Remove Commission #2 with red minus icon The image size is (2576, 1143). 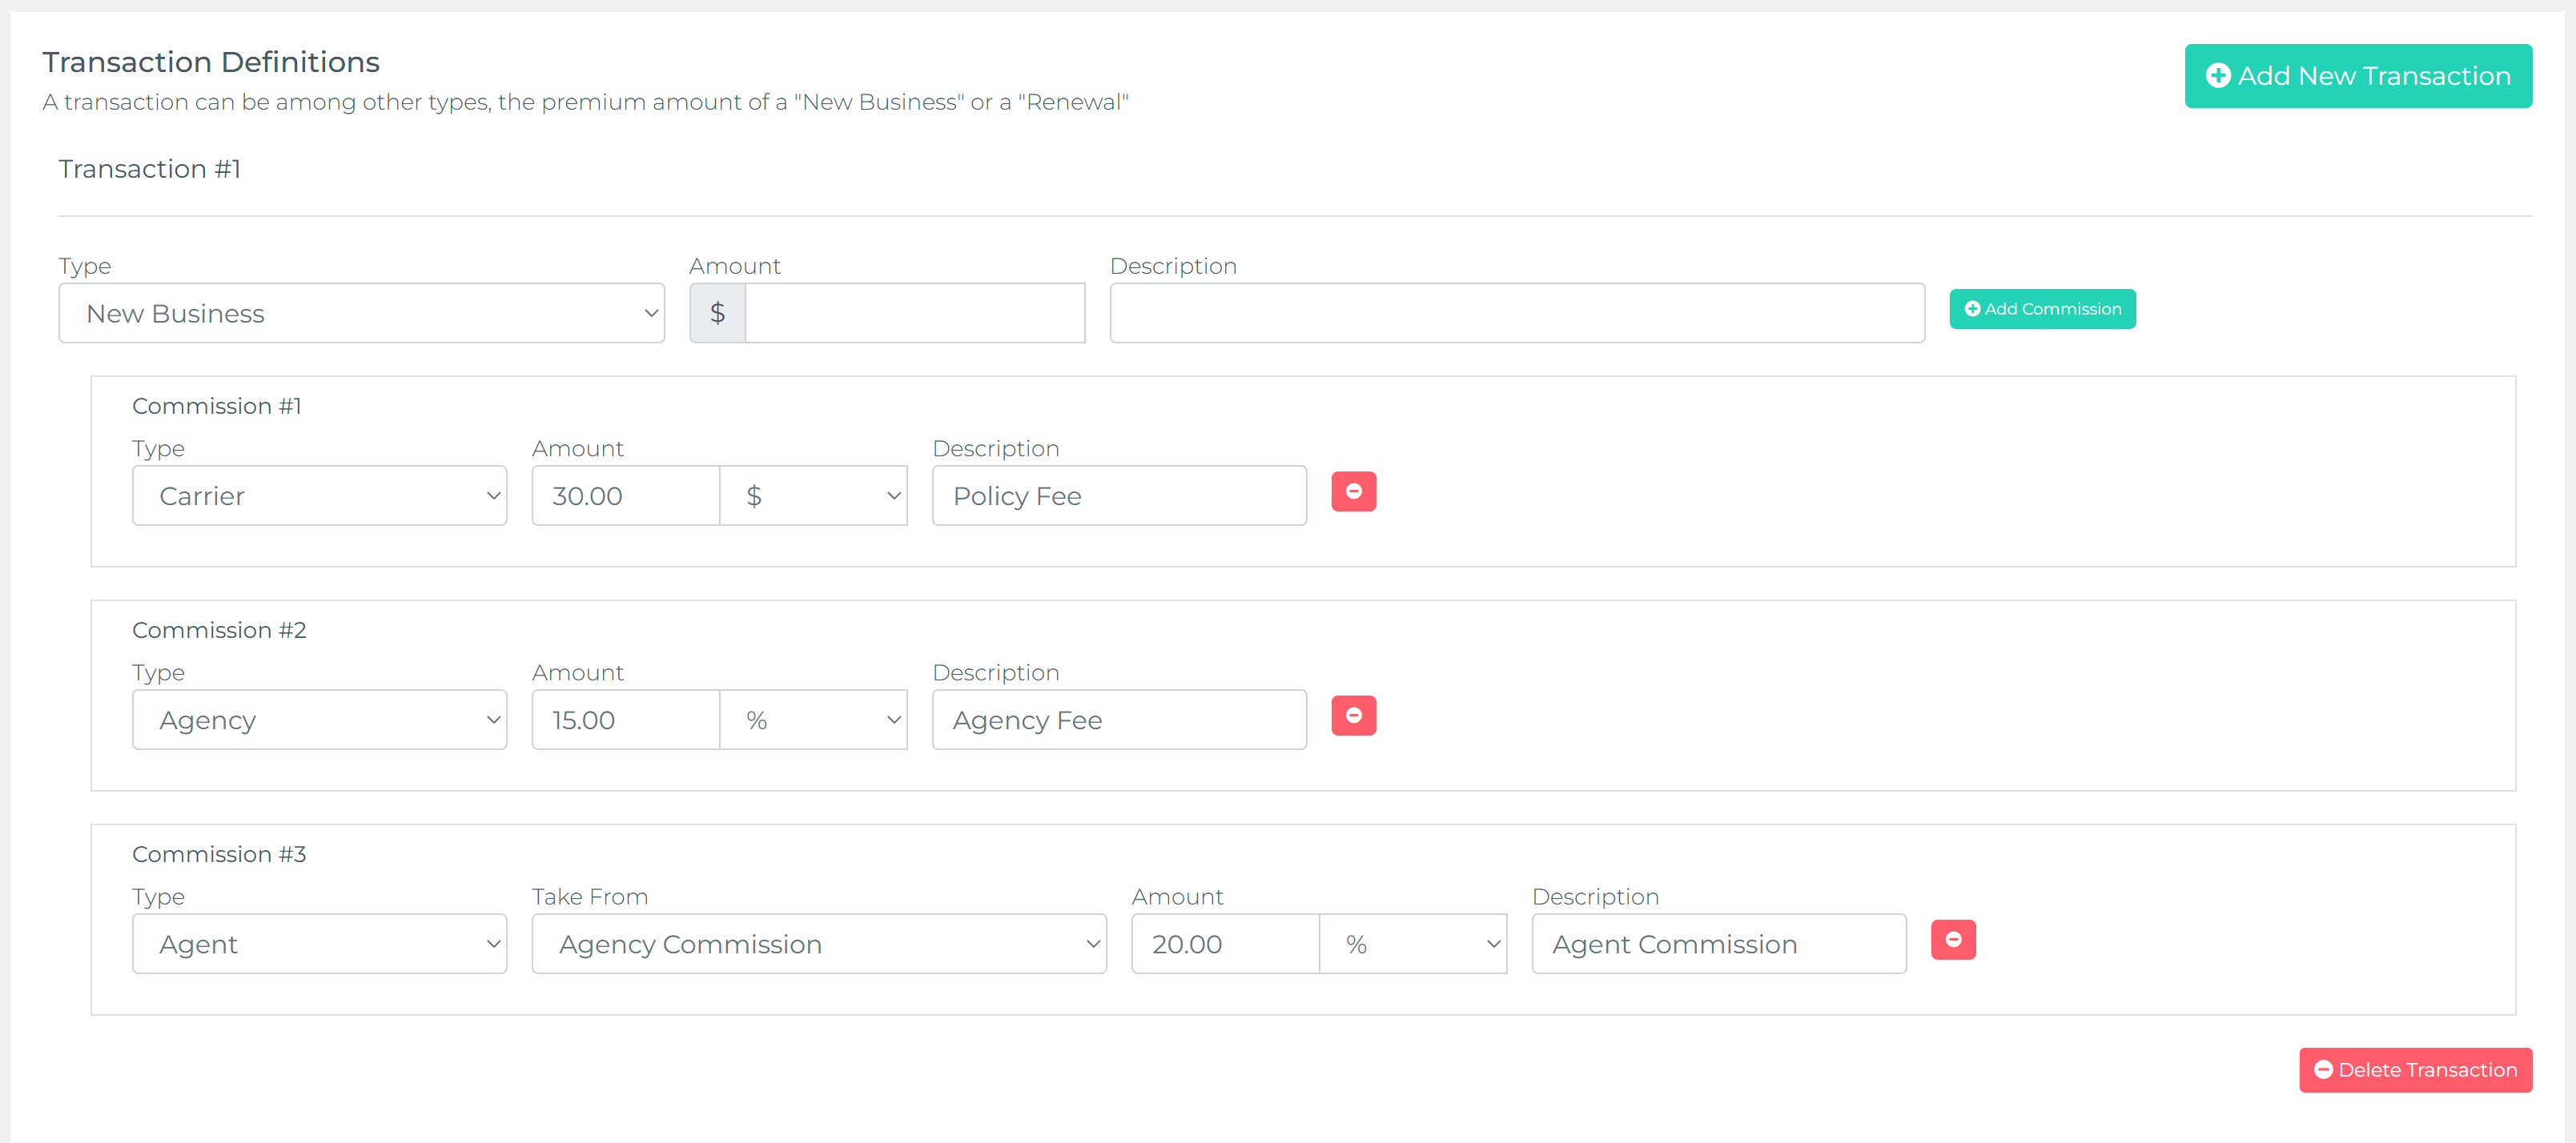(1353, 715)
